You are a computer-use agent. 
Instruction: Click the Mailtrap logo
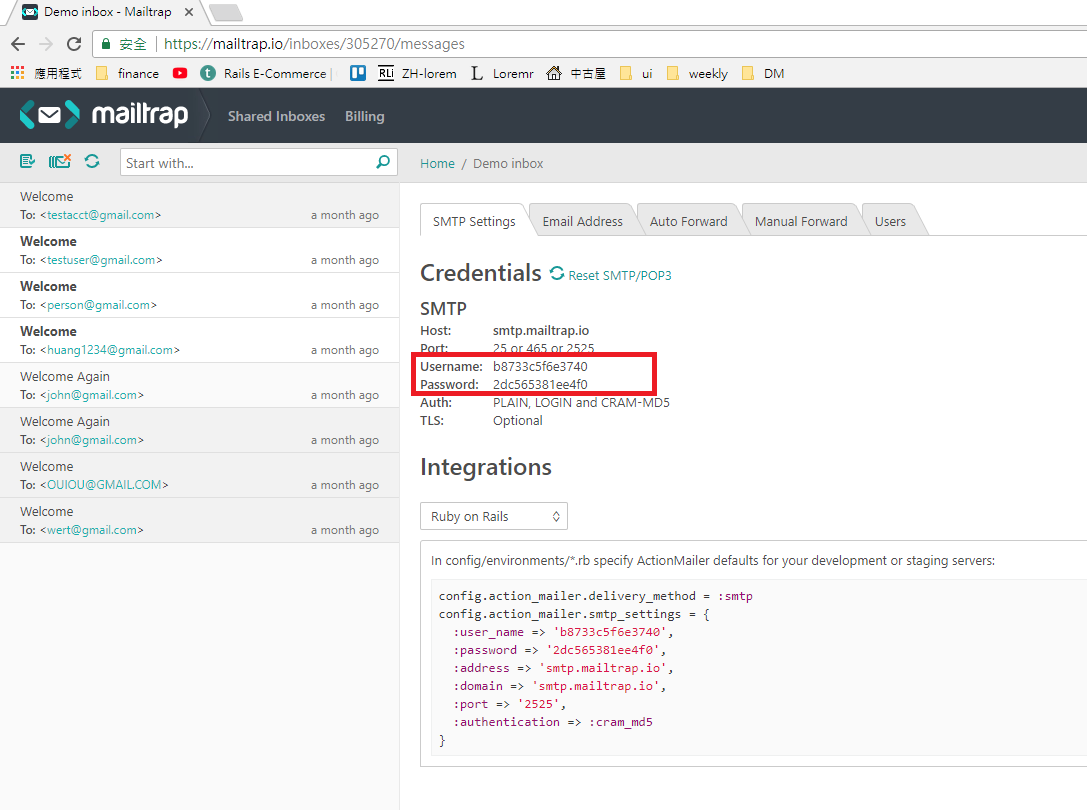point(104,114)
